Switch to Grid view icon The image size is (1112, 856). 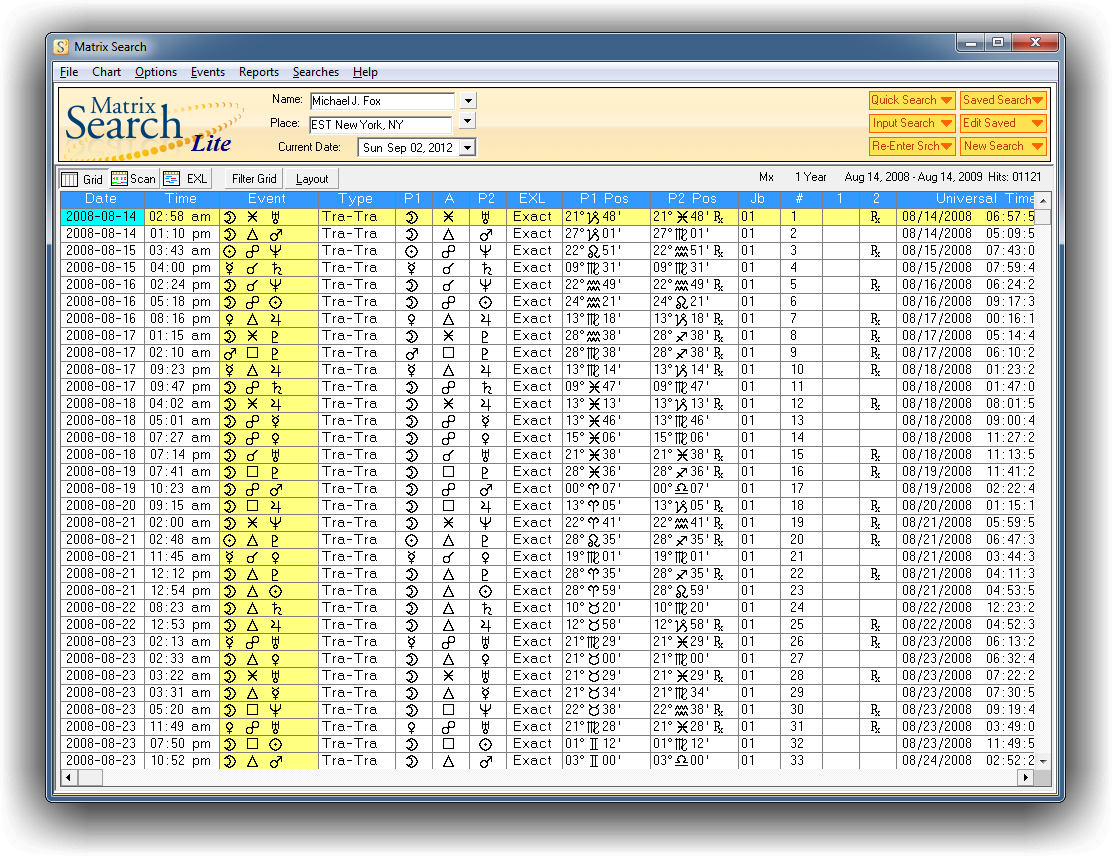pyautogui.click(x=70, y=179)
